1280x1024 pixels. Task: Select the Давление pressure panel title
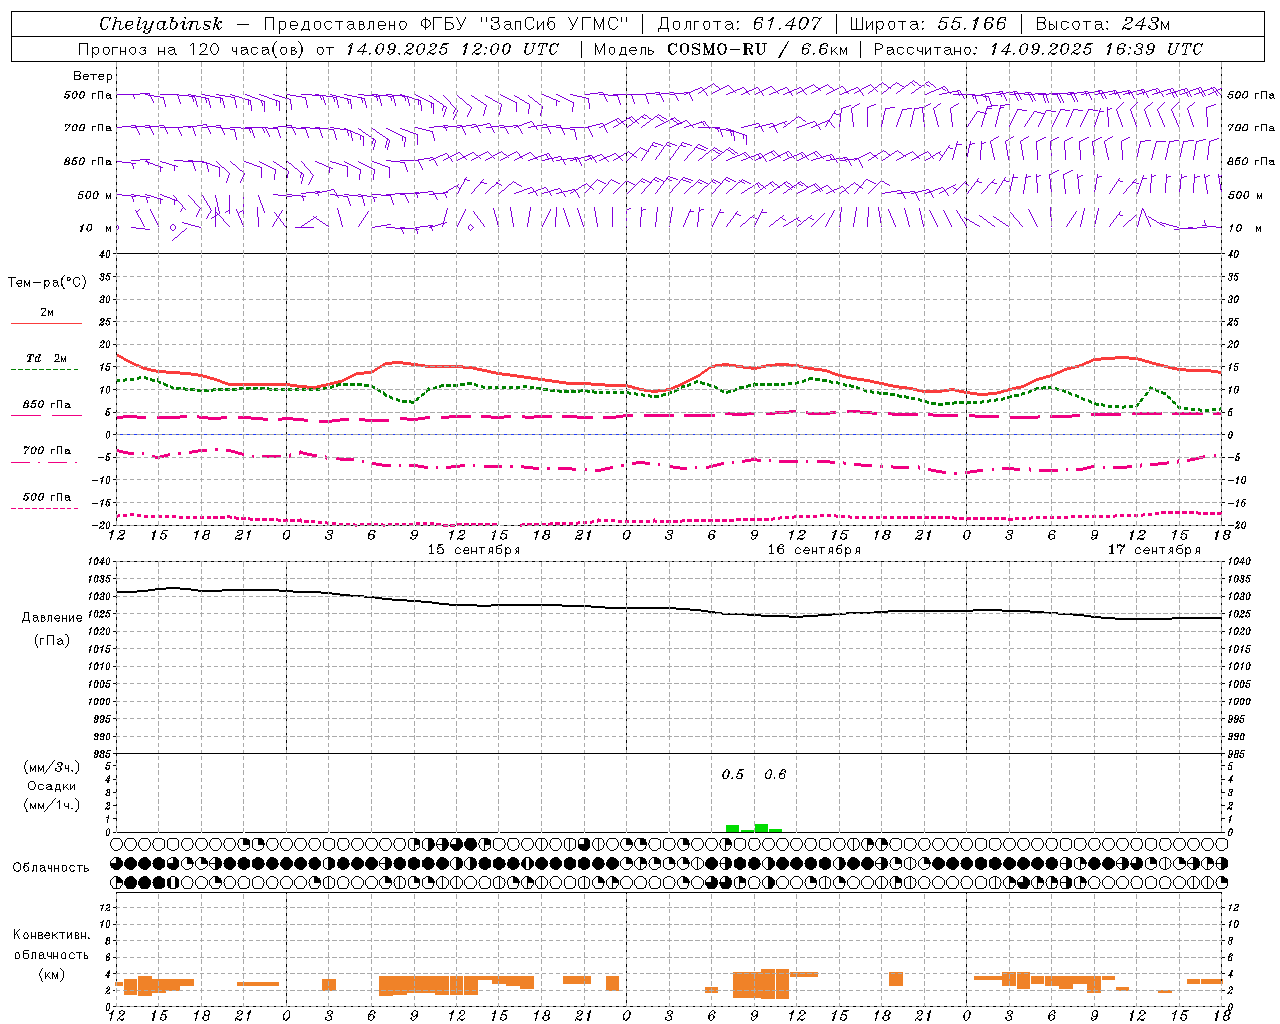point(50,618)
